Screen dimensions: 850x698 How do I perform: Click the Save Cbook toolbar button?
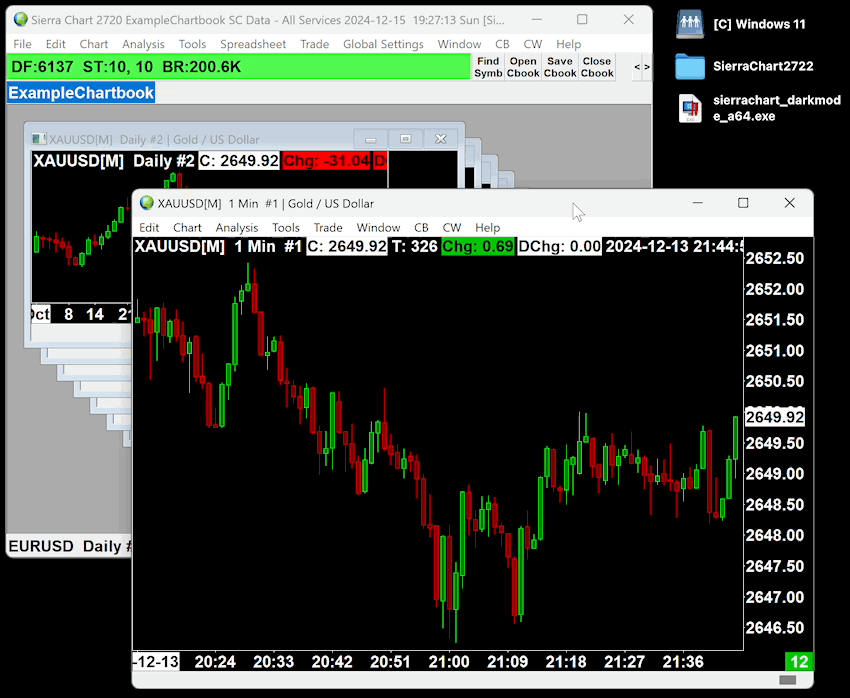tap(560, 67)
